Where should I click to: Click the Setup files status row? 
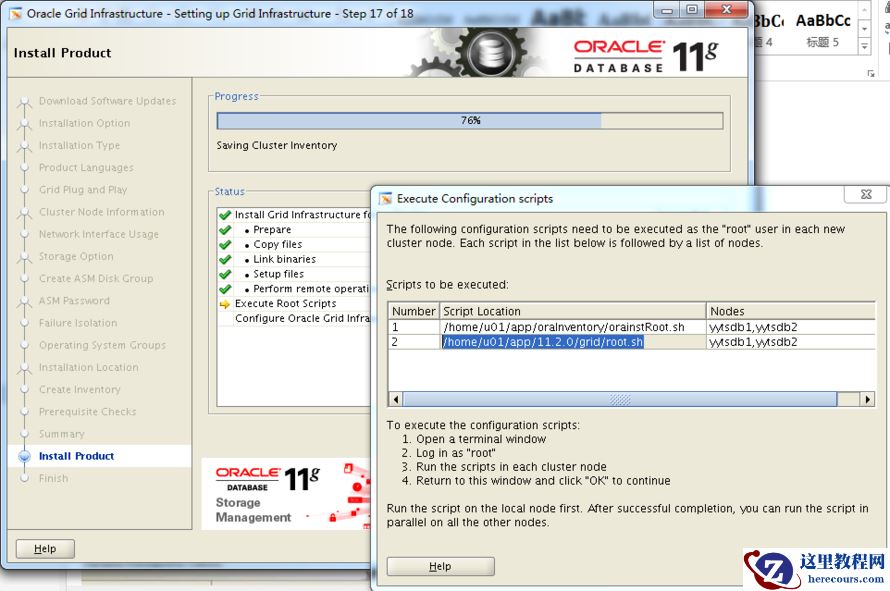(293, 274)
